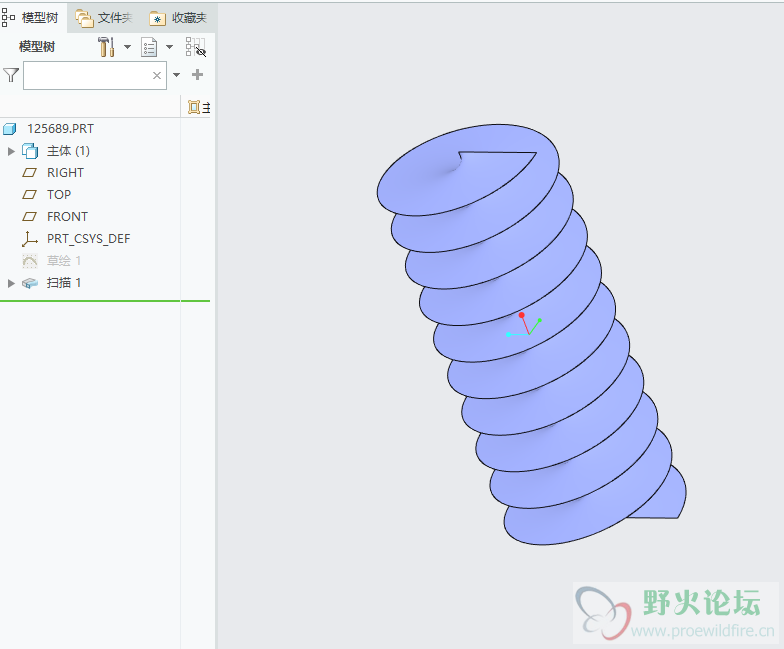Select the 扫描 1 feature

point(64,283)
